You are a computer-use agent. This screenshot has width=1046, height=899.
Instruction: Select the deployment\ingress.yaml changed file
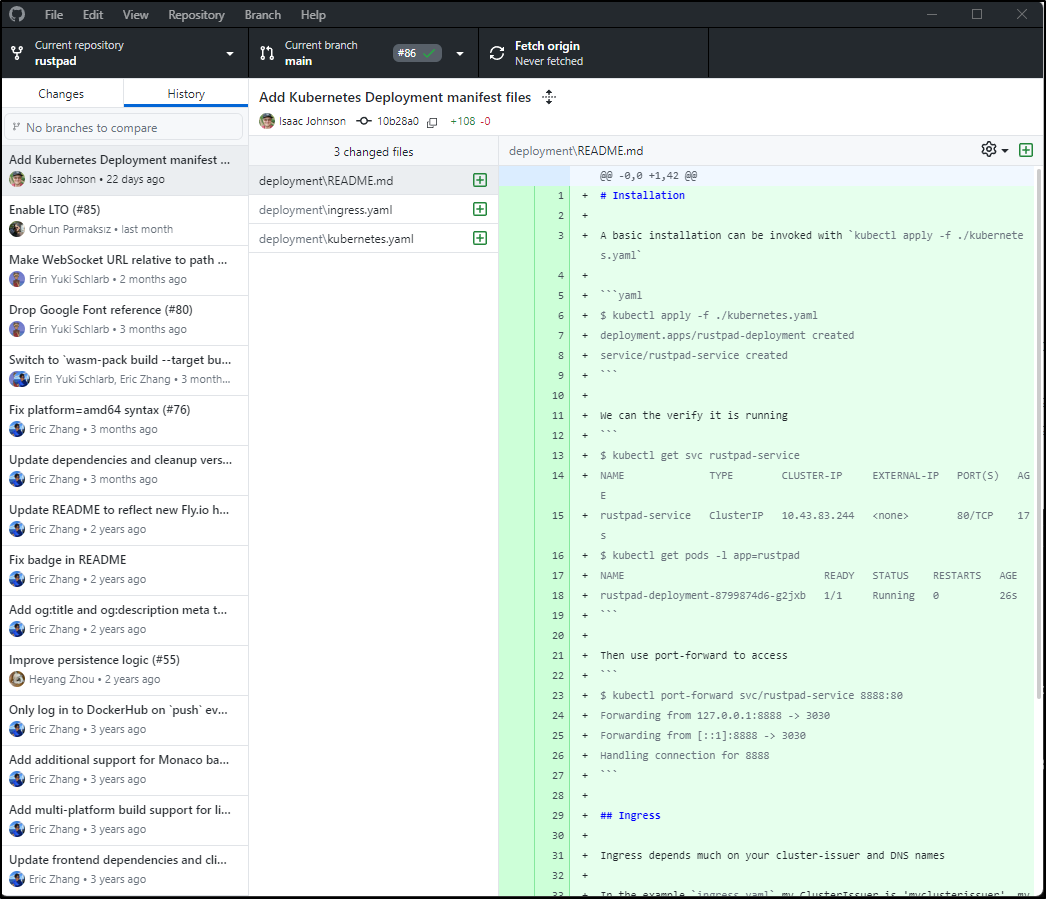[x=374, y=209]
